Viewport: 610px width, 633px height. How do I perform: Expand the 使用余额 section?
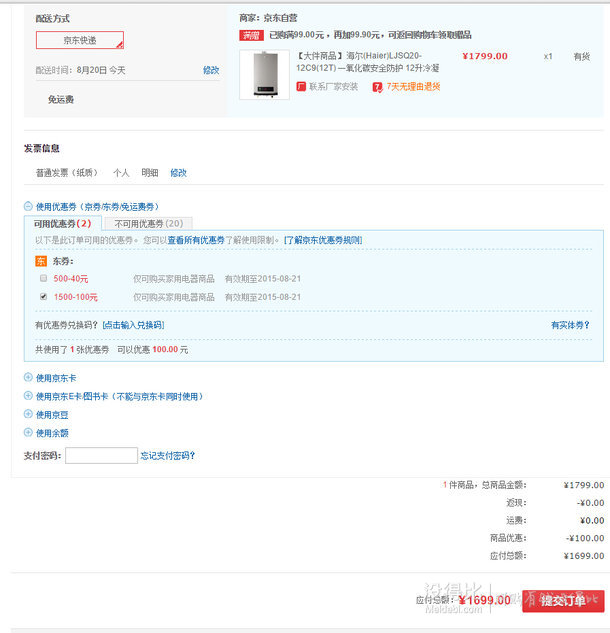[x=28, y=432]
